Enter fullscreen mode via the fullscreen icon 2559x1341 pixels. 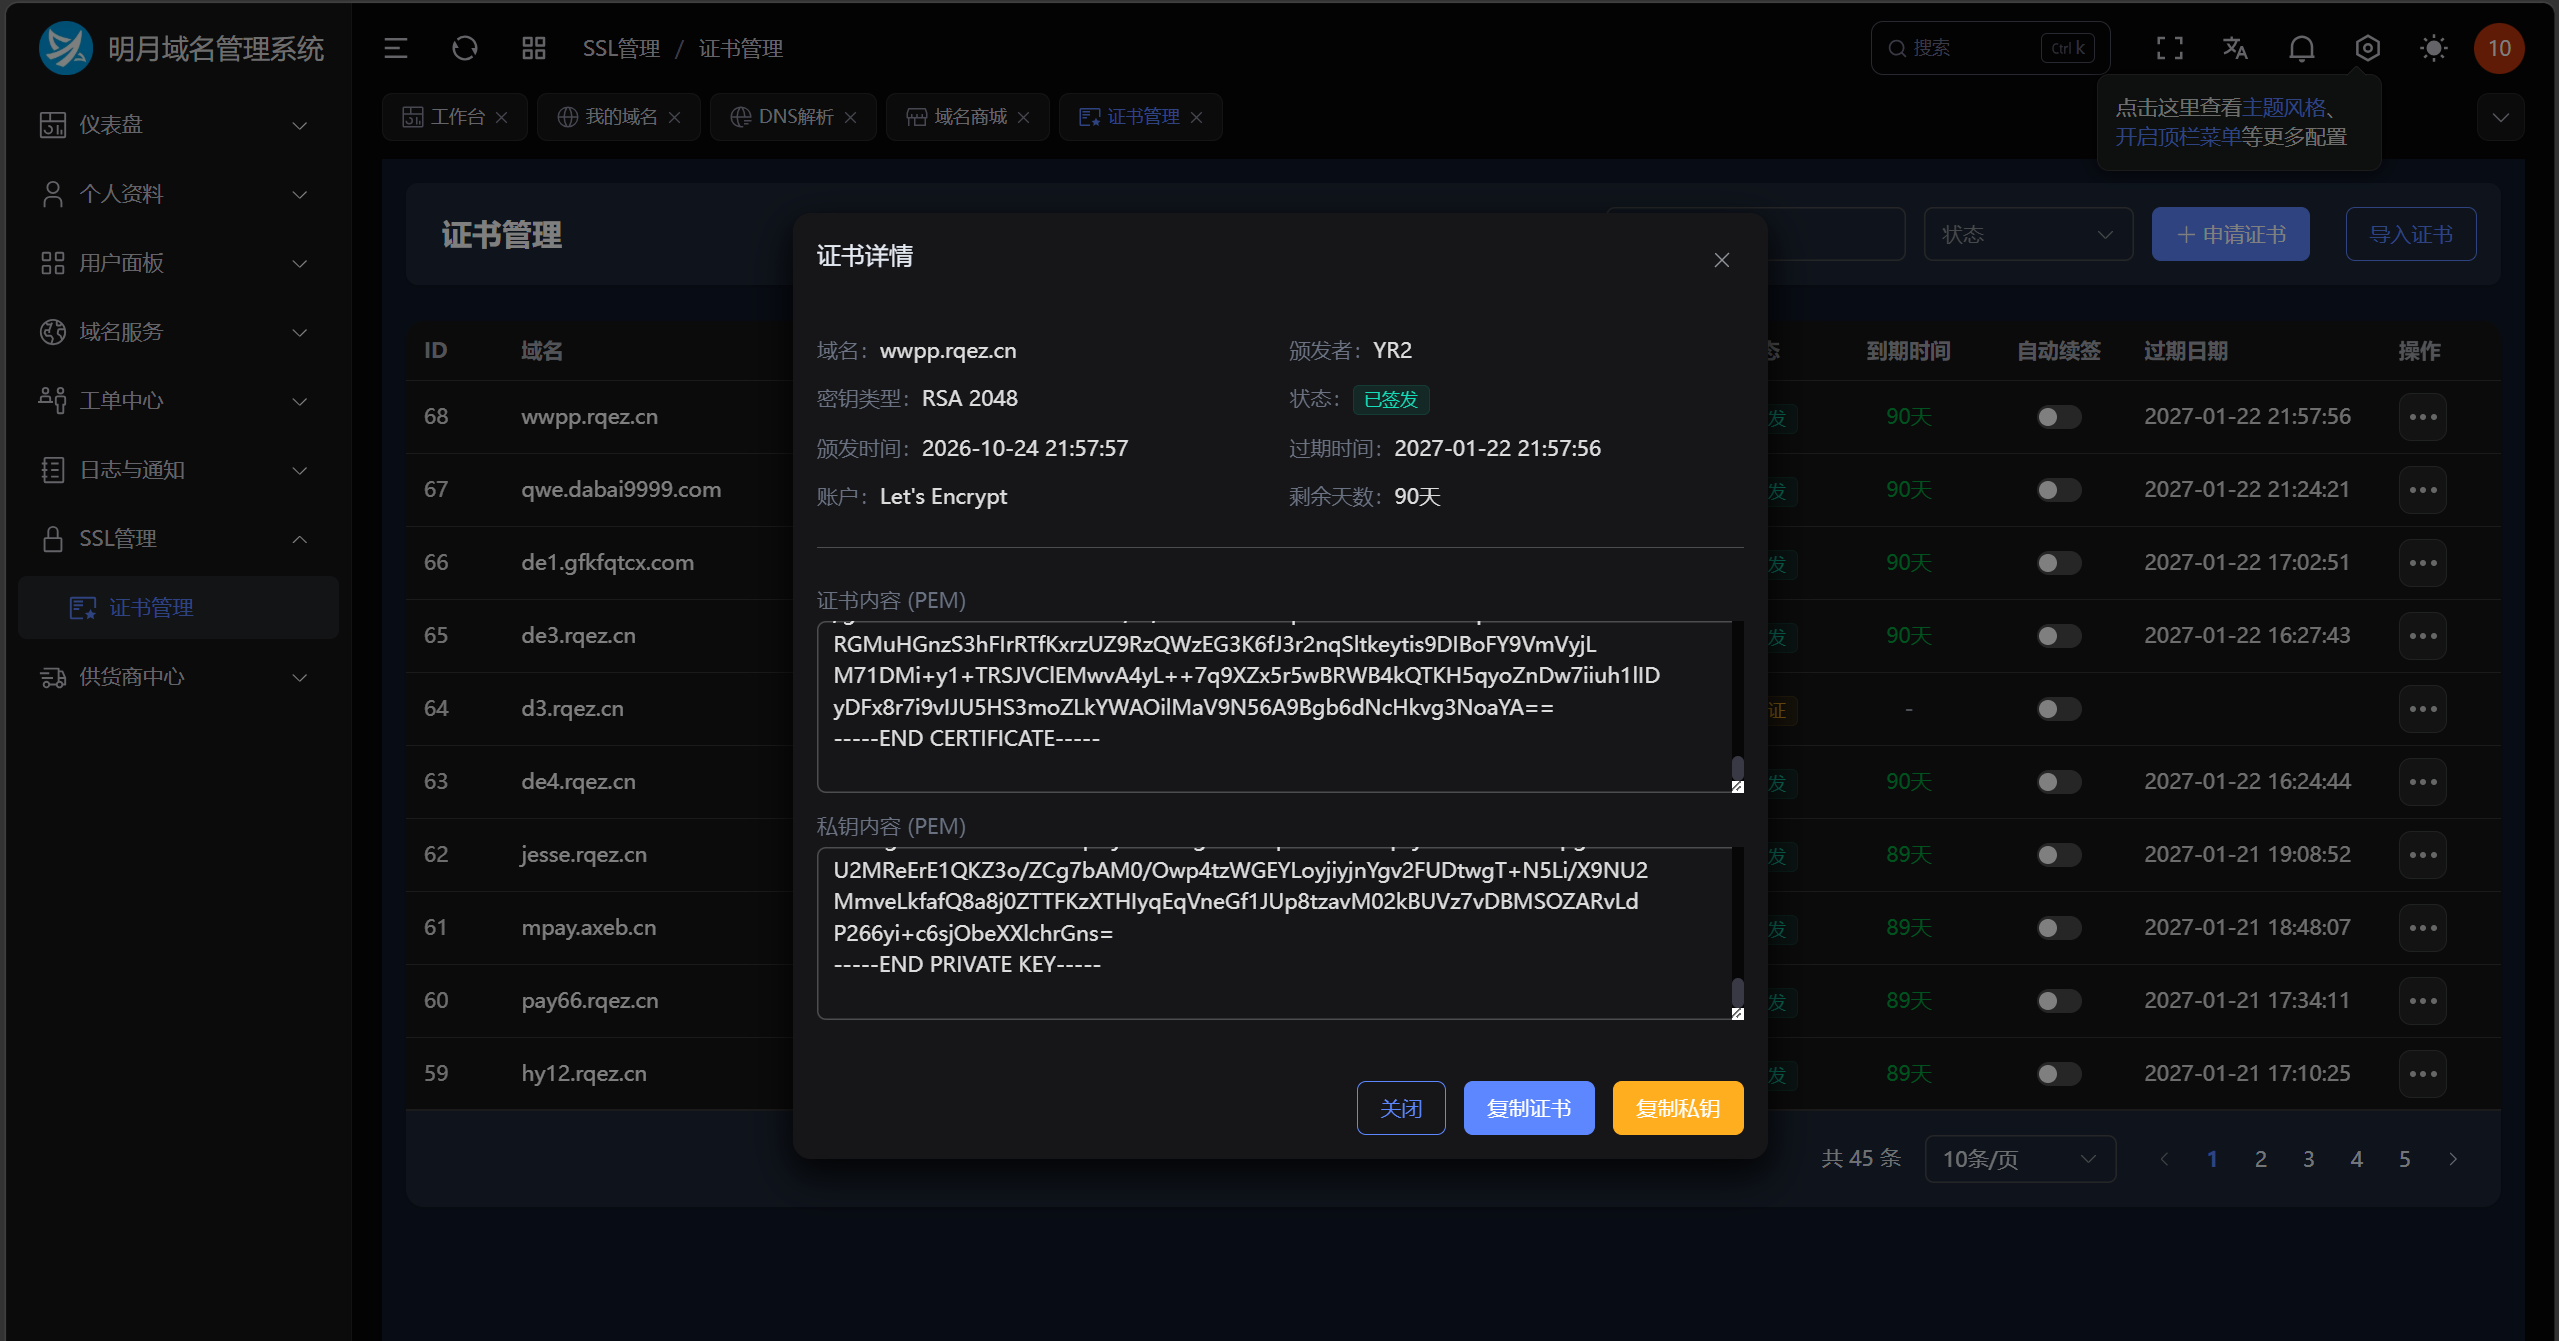click(x=2170, y=48)
